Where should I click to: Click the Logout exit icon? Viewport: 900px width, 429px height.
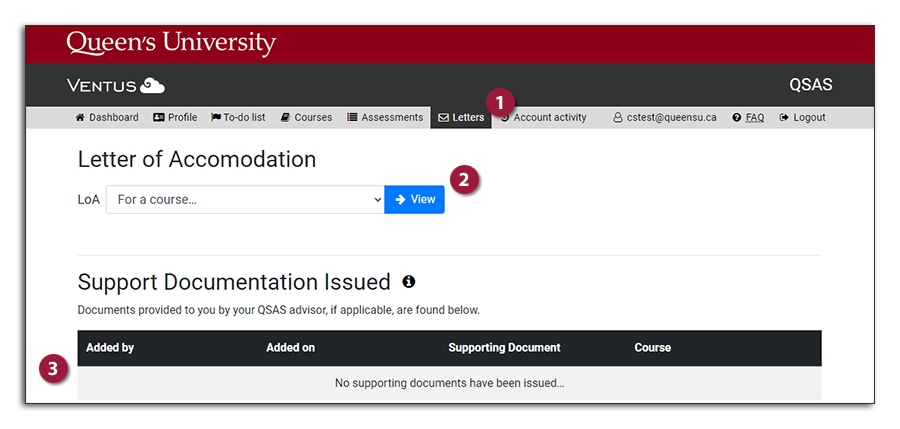click(x=785, y=118)
